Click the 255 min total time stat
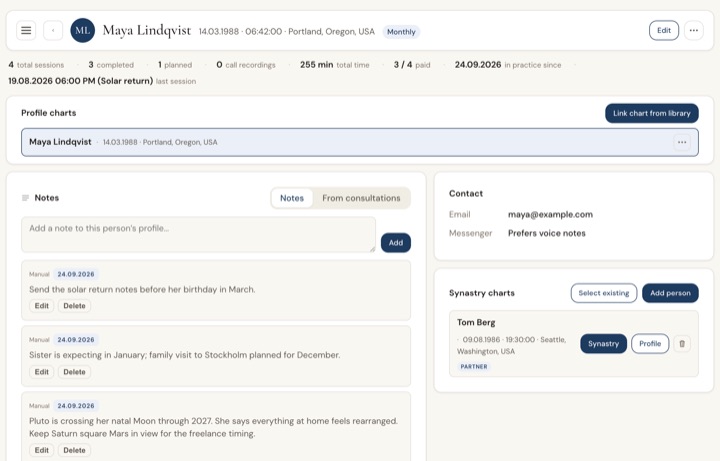This screenshot has height=461, width=720. click(334, 65)
